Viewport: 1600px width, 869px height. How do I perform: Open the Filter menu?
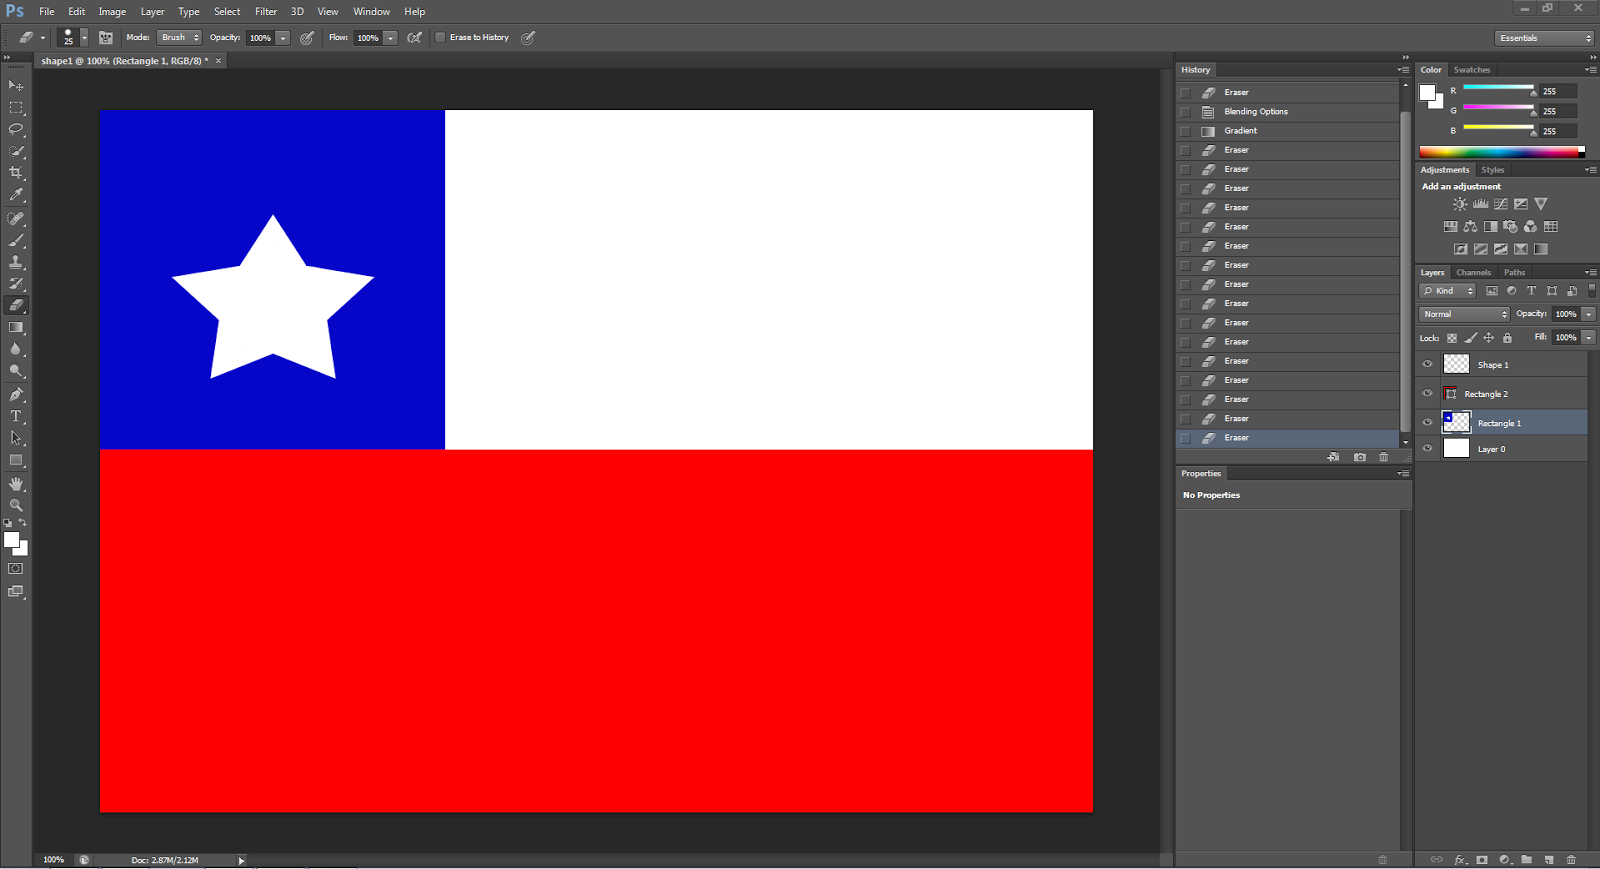266,12
